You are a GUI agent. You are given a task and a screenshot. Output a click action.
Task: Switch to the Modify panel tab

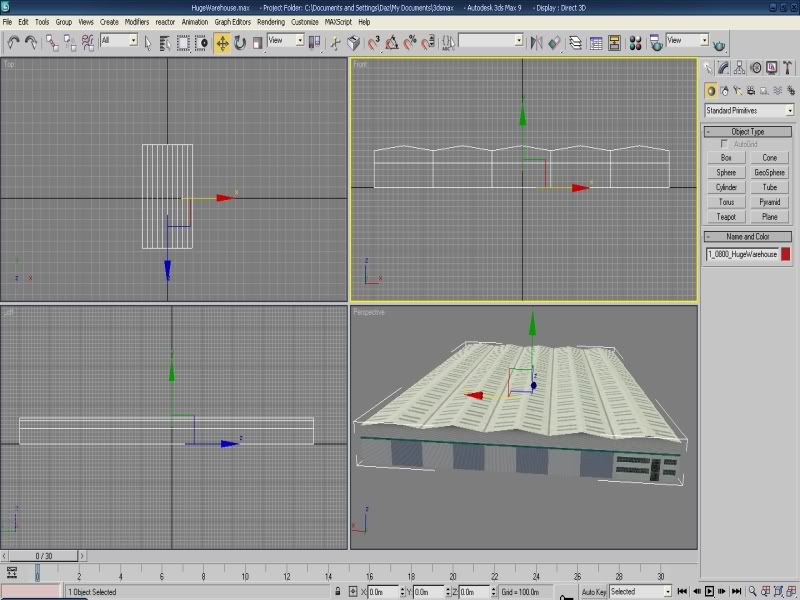click(723, 68)
